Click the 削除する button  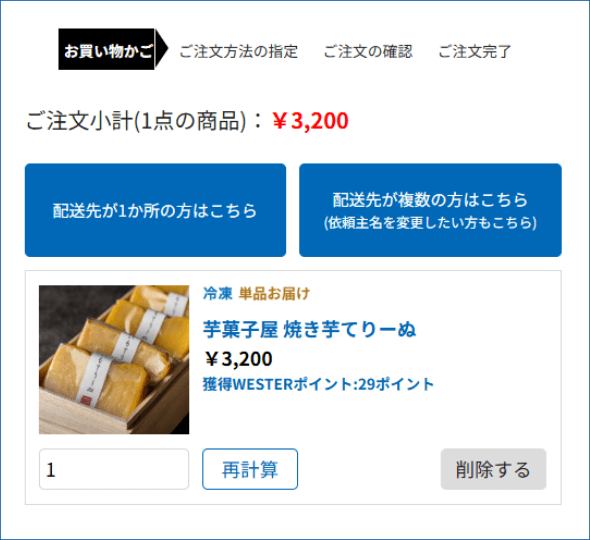point(493,469)
